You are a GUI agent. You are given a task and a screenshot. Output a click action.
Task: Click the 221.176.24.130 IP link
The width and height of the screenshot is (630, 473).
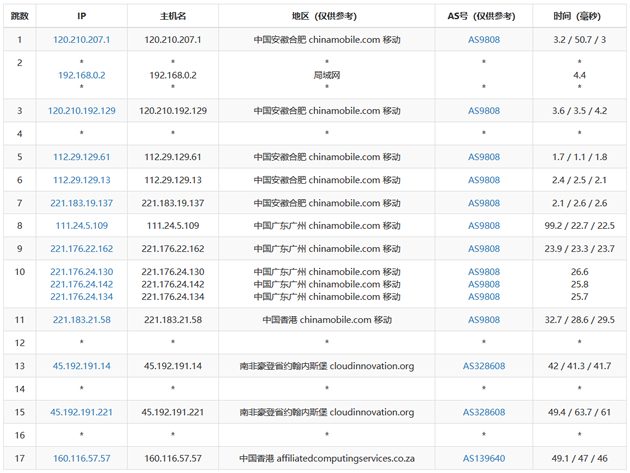click(81, 272)
